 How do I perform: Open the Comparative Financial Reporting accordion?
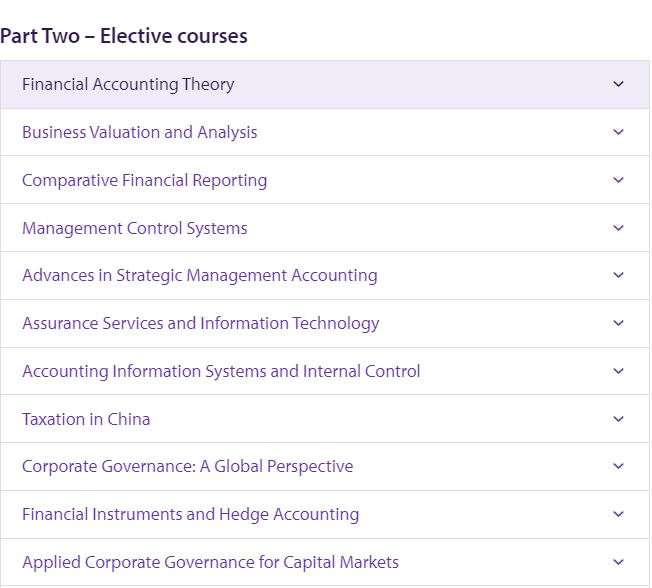coord(144,180)
